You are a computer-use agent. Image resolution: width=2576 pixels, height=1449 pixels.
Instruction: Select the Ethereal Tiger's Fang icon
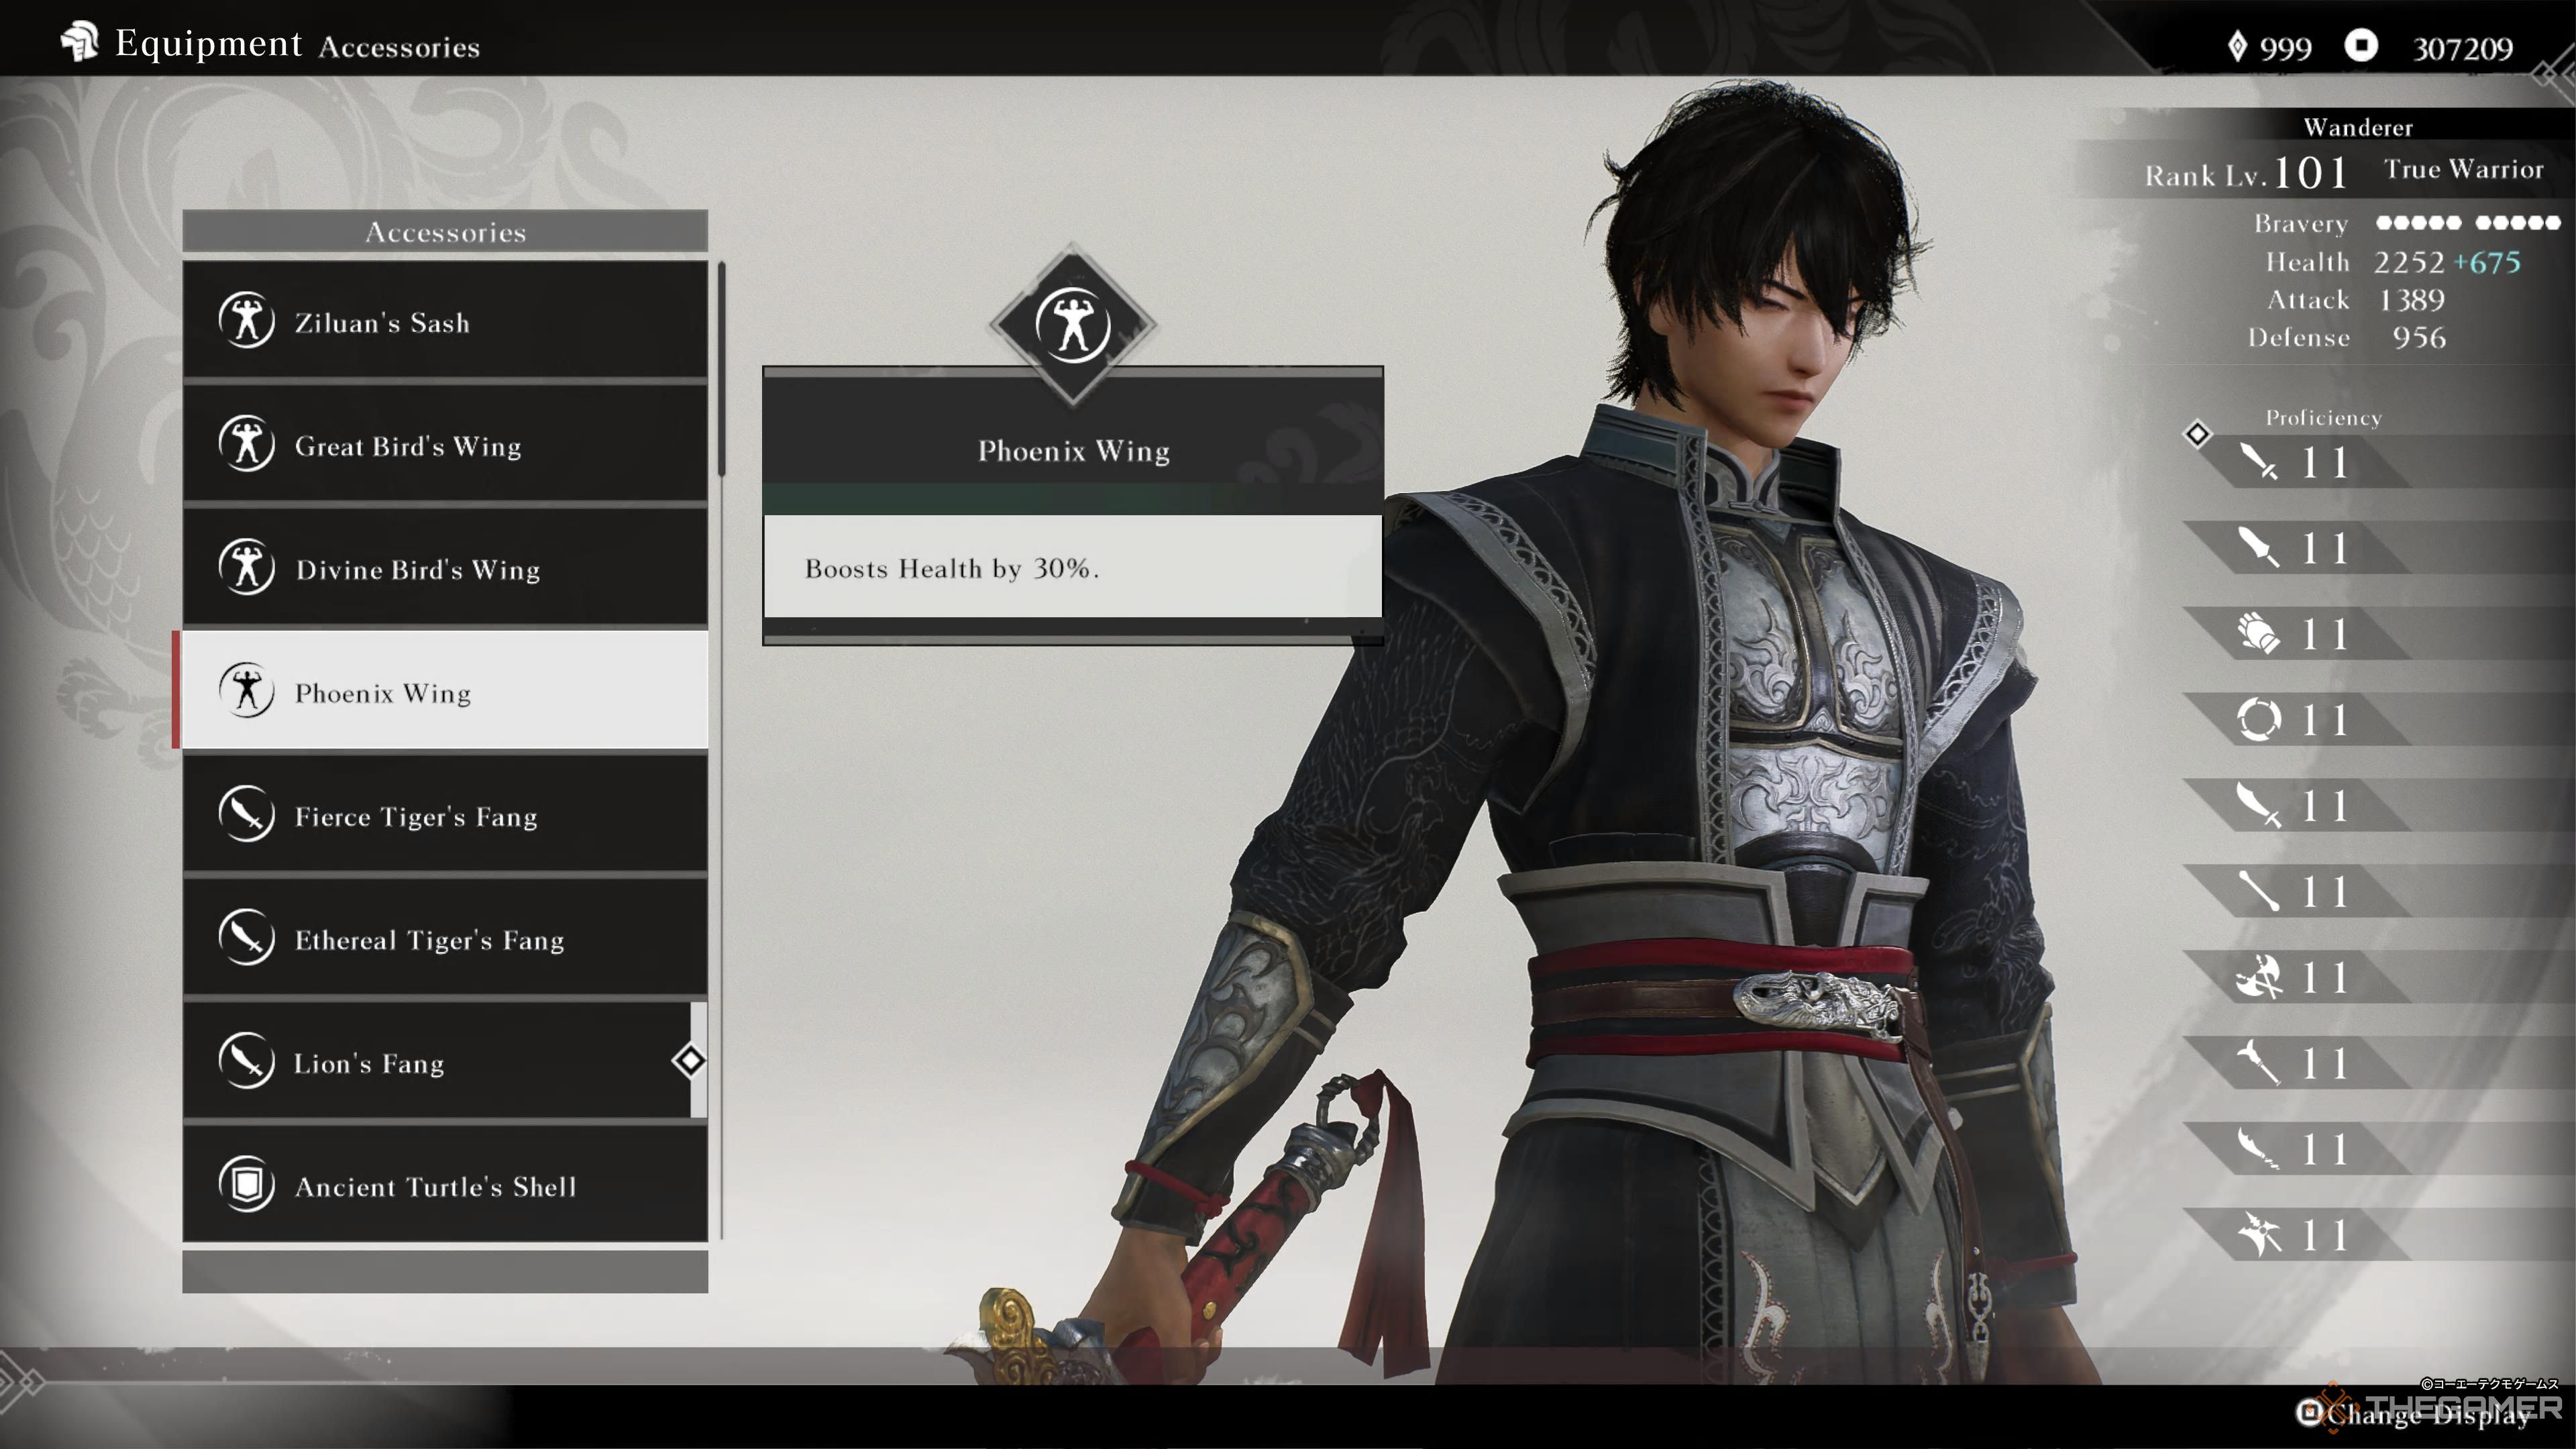tap(248, 939)
